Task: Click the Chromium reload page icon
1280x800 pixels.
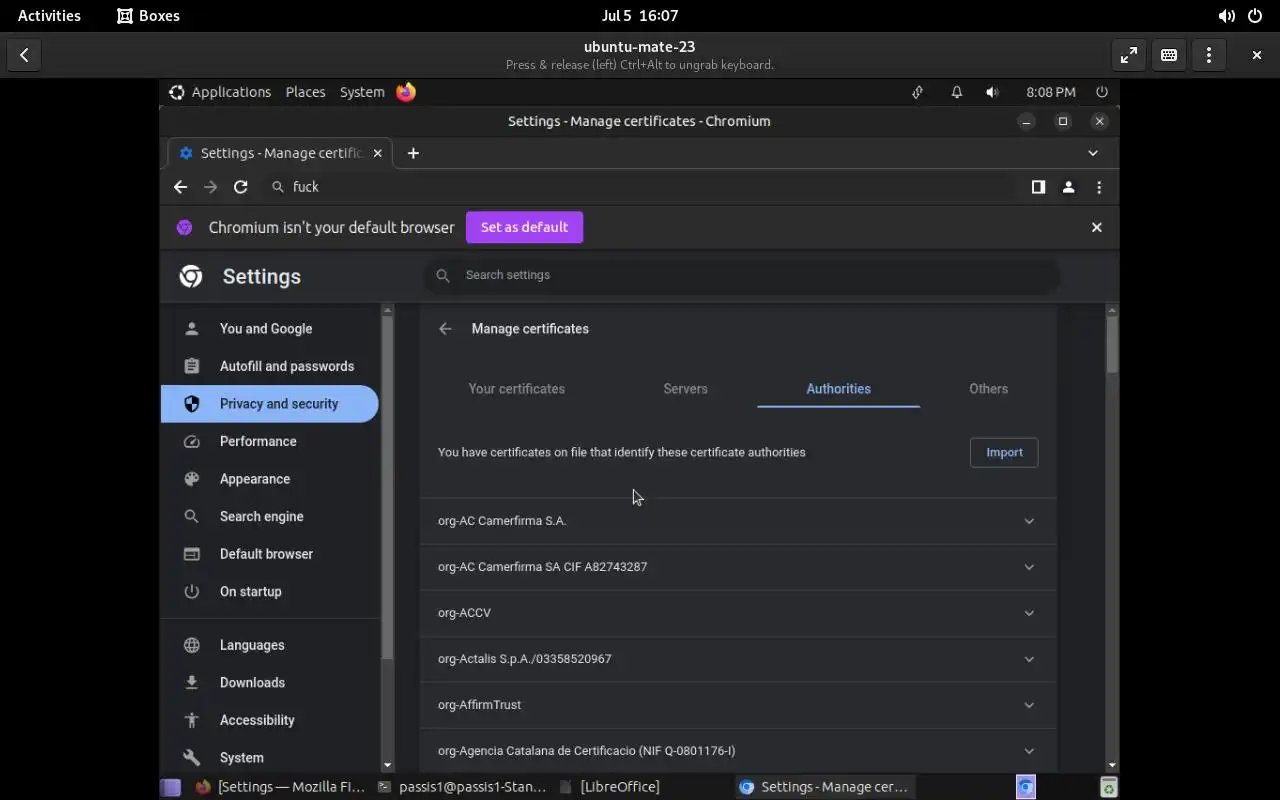Action: click(241, 187)
